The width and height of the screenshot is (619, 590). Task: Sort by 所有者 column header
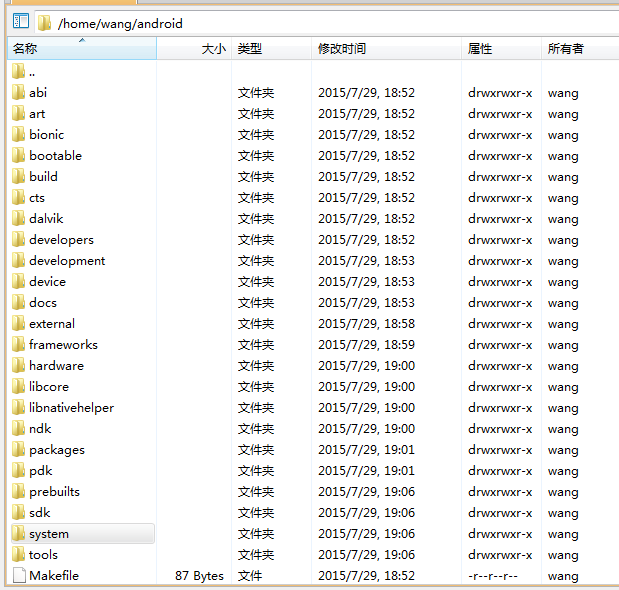coord(580,49)
